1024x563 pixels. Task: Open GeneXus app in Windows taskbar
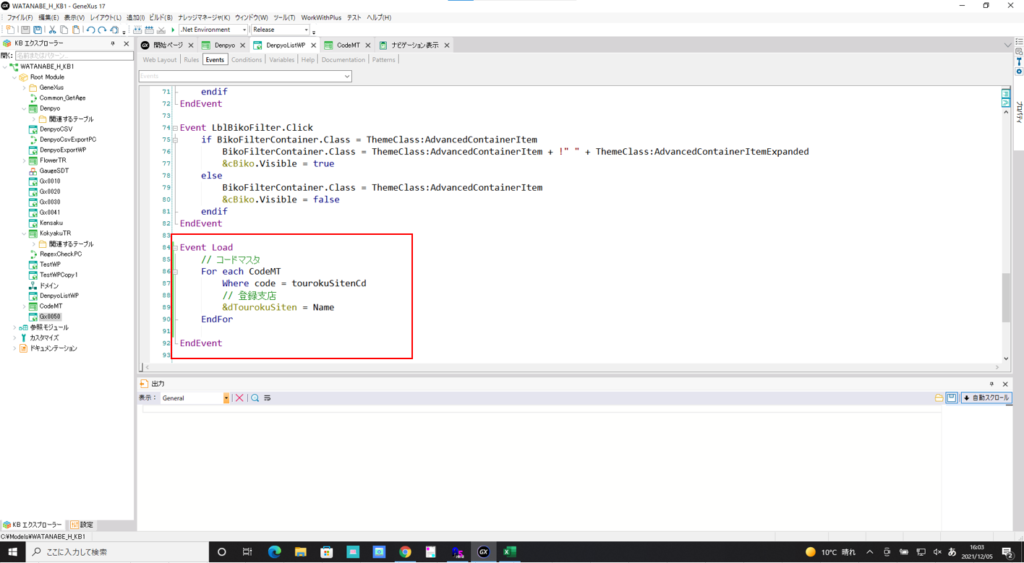point(483,552)
